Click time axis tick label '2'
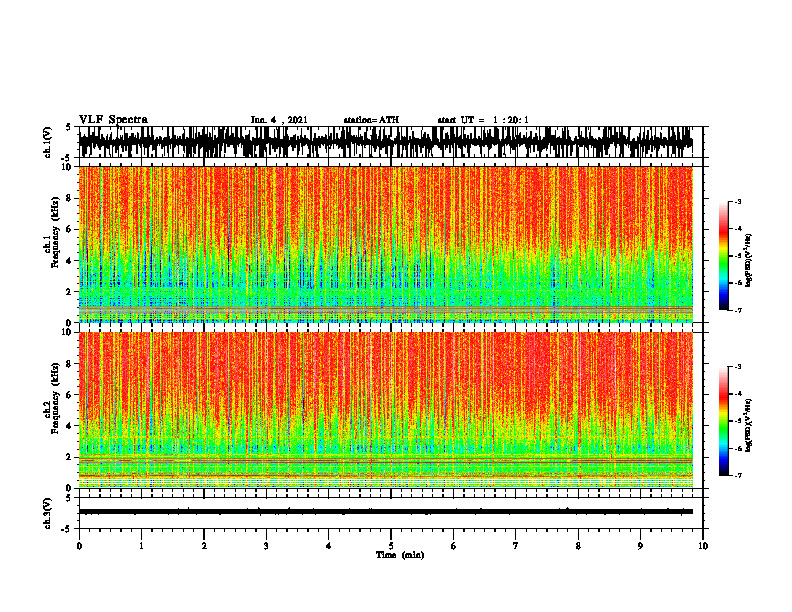The height and width of the screenshot is (612, 792). click(204, 546)
